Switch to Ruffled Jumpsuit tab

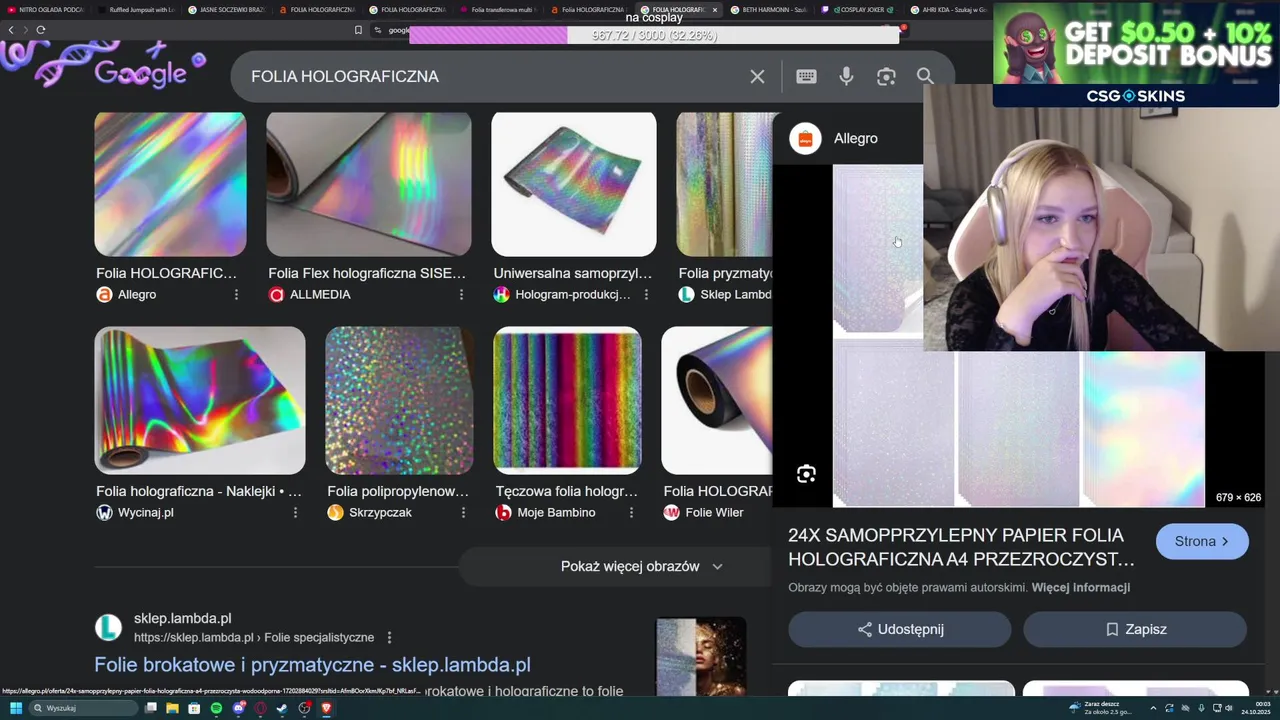coord(135,9)
